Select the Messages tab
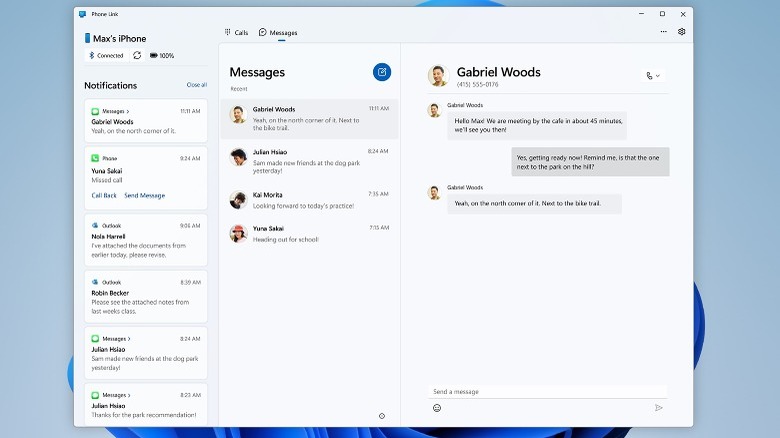This screenshot has width=780, height=438. pyautogui.click(x=278, y=32)
